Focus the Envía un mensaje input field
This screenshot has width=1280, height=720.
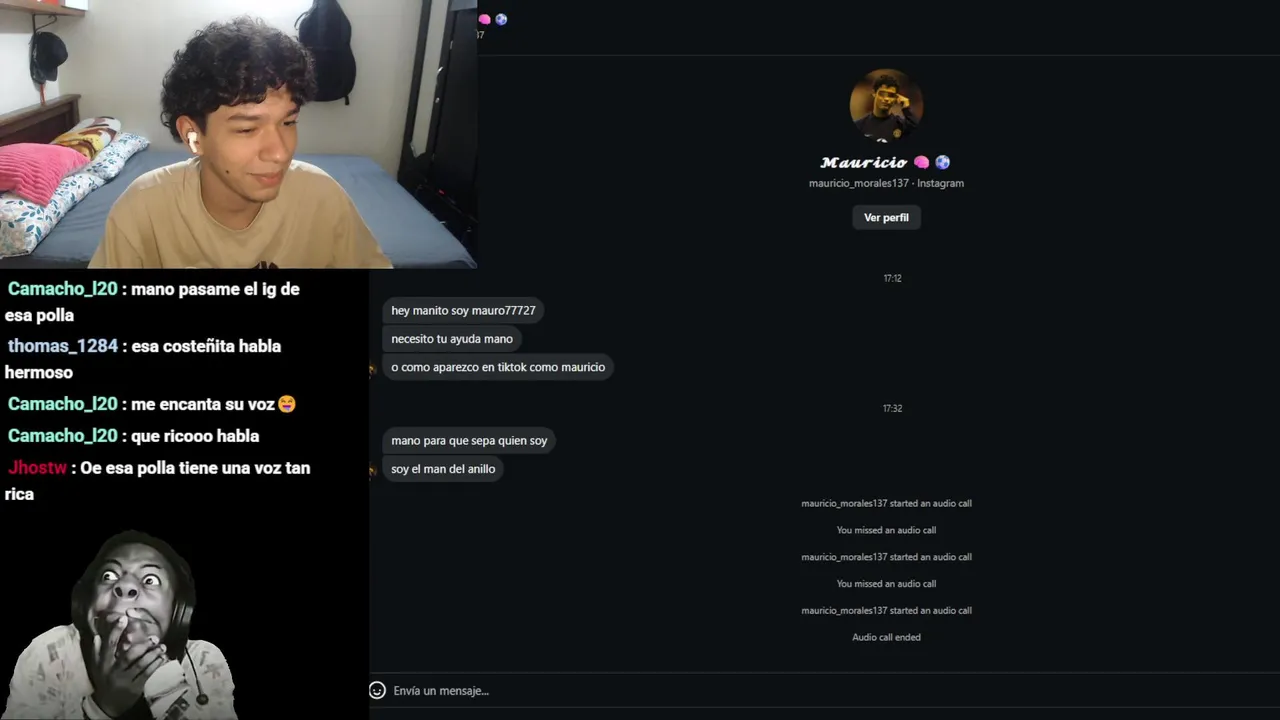[820, 691]
